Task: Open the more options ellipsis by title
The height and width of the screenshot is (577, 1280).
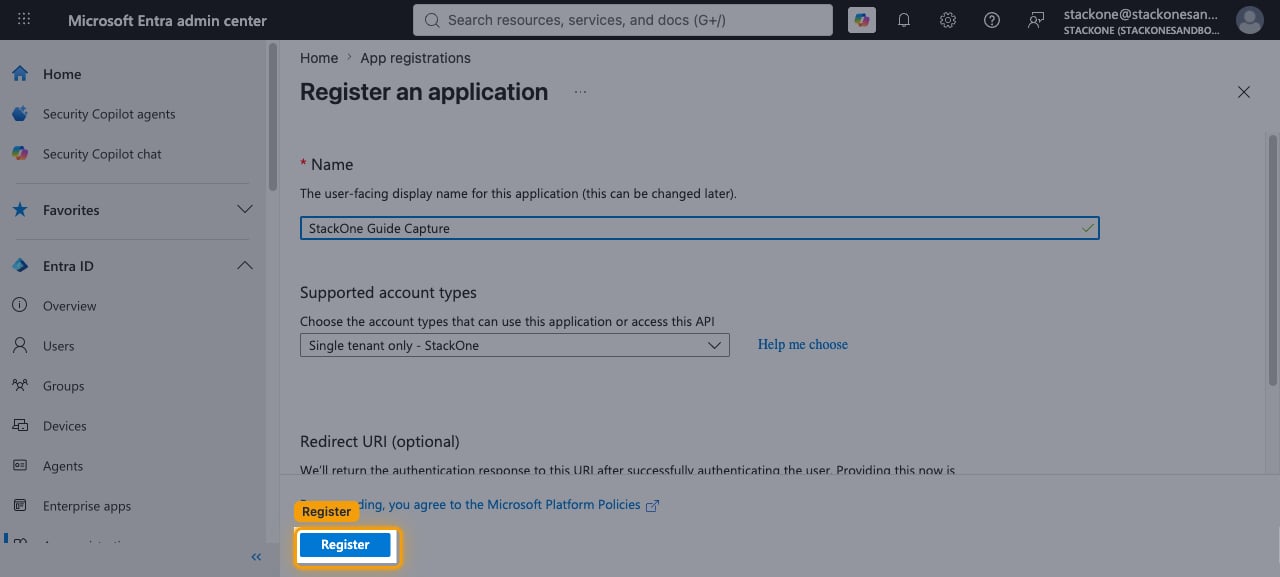Action: click(x=580, y=92)
